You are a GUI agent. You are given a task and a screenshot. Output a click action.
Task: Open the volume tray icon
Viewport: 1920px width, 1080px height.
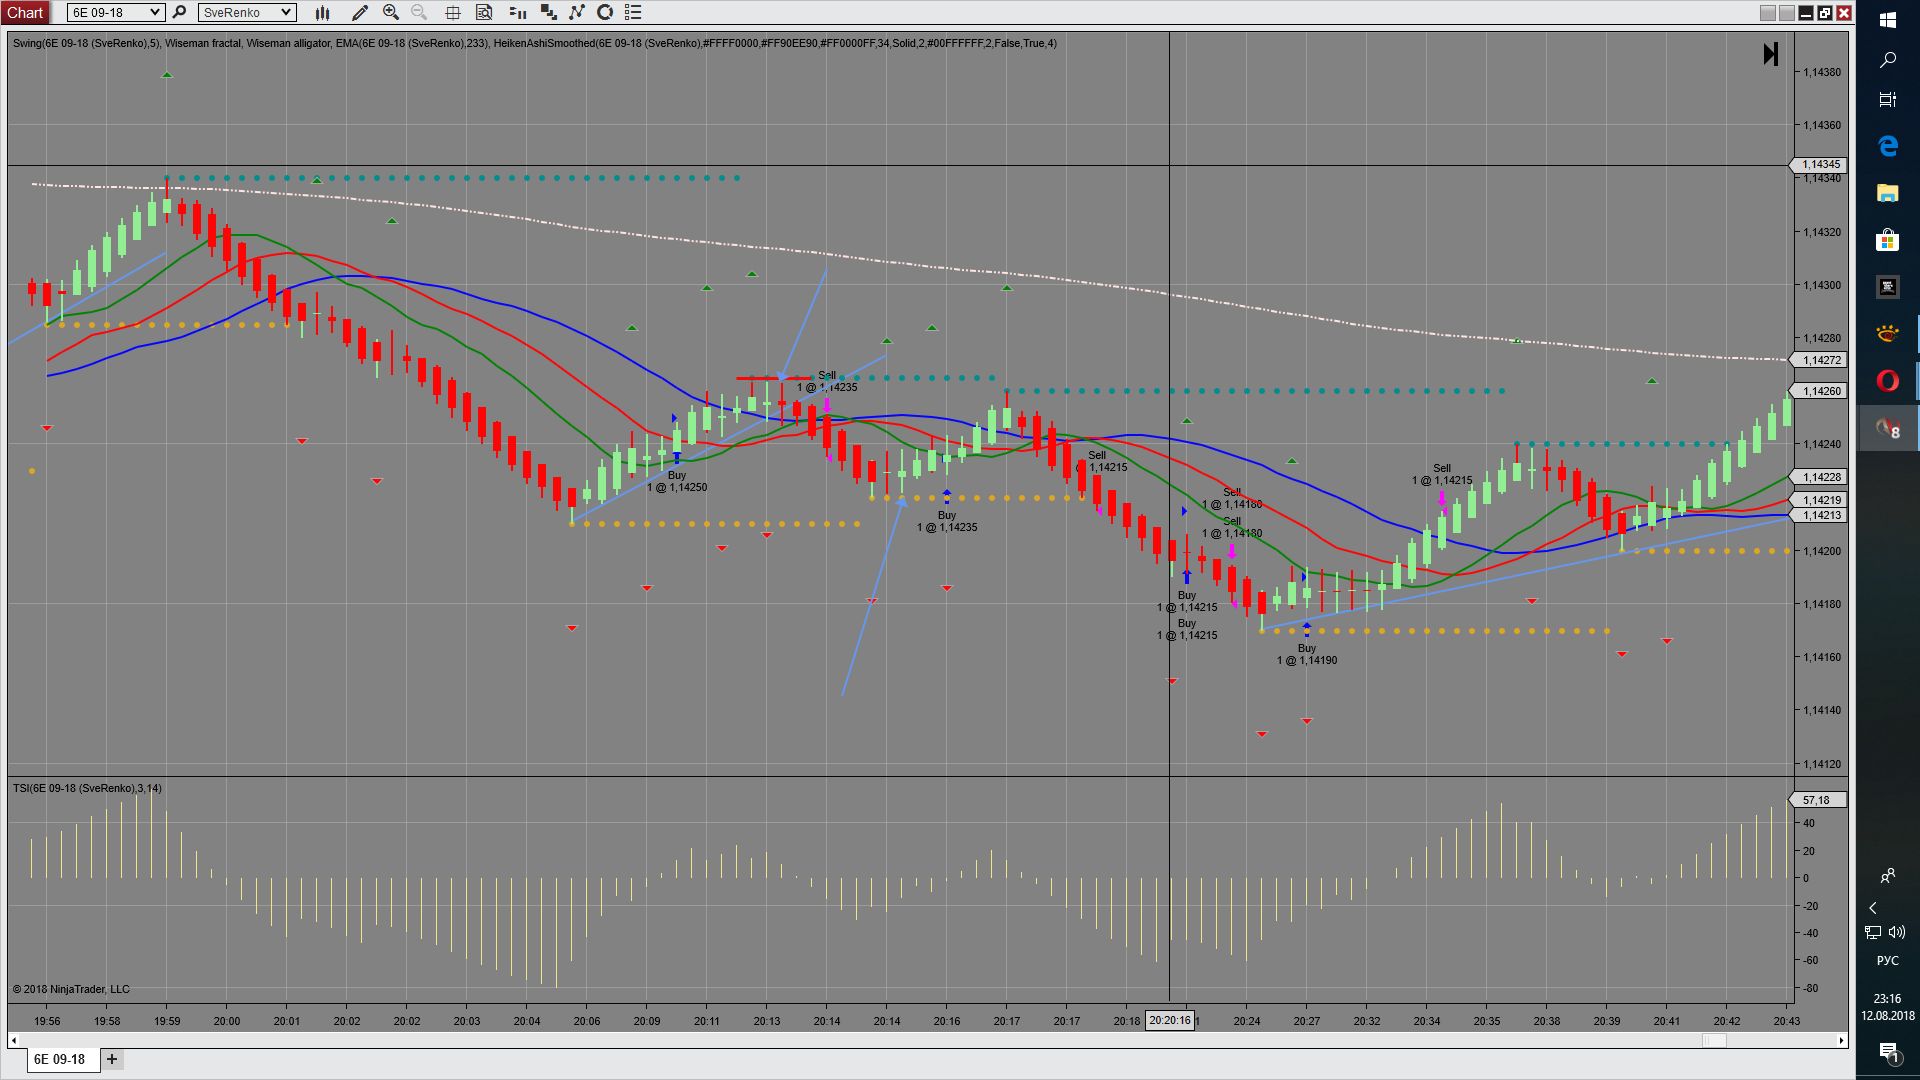coord(1897,932)
